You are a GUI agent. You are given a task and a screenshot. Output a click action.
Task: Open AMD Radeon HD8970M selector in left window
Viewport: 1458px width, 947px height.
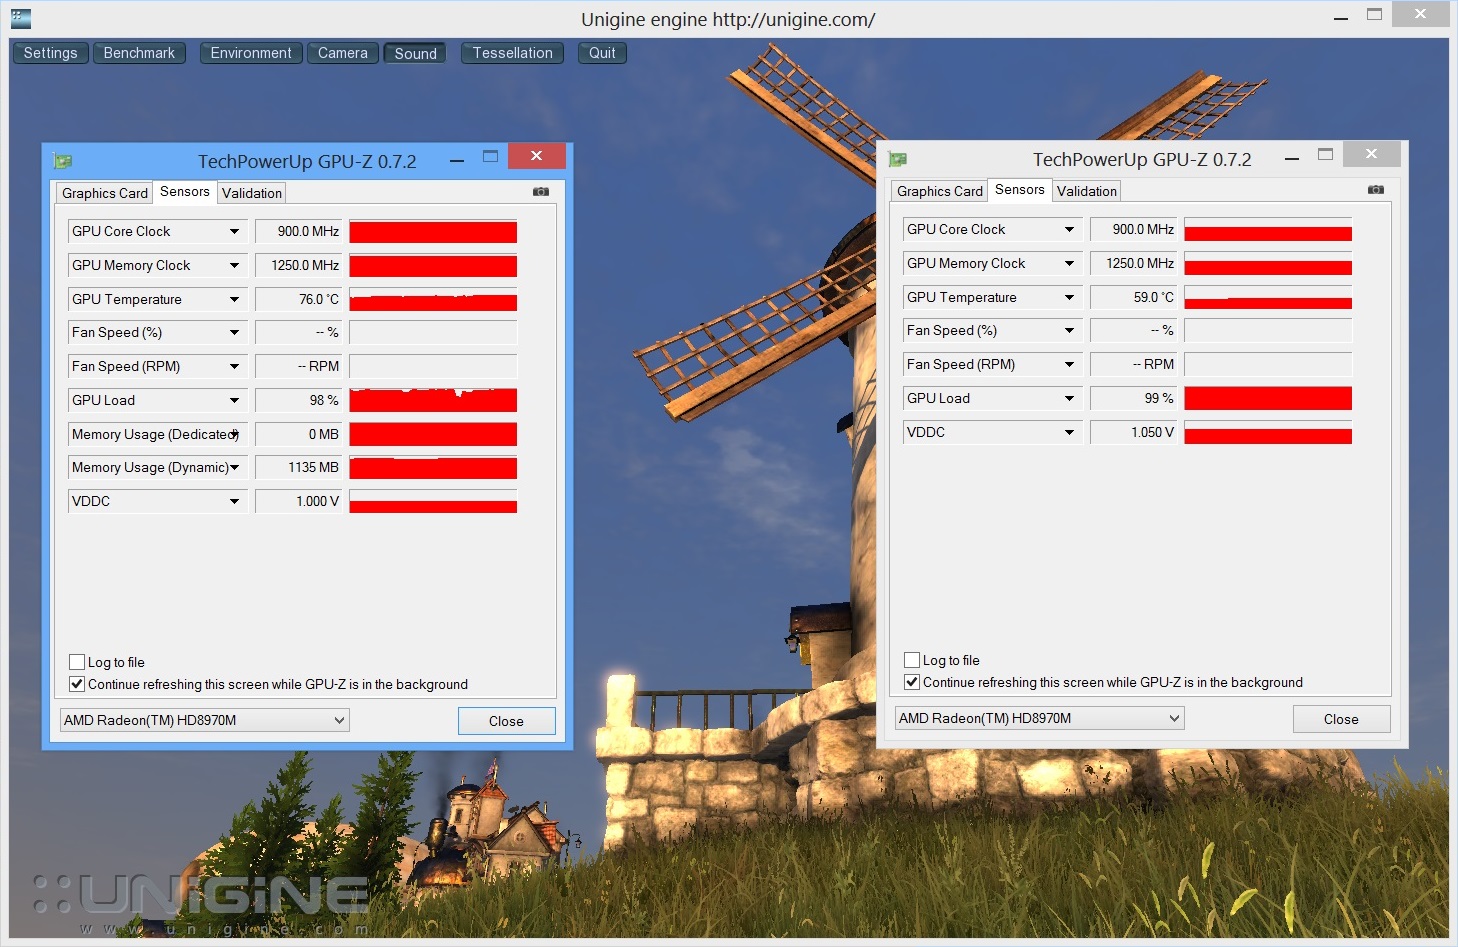point(205,720)
